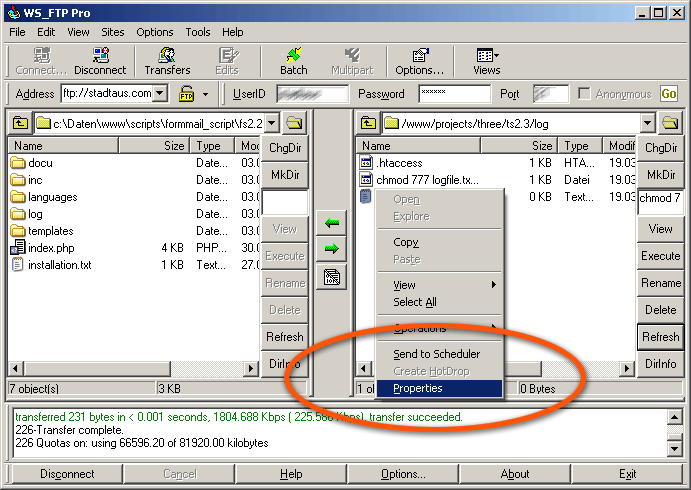Click the green right arrow upload button
The image size is (691, 490).
(331, 249)
